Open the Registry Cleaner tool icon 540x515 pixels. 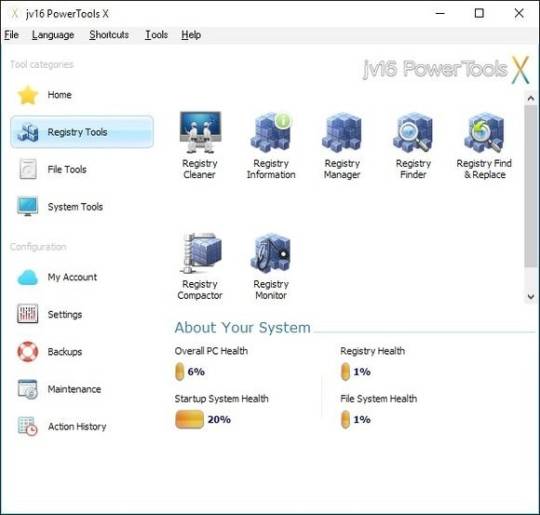[200, 132]
